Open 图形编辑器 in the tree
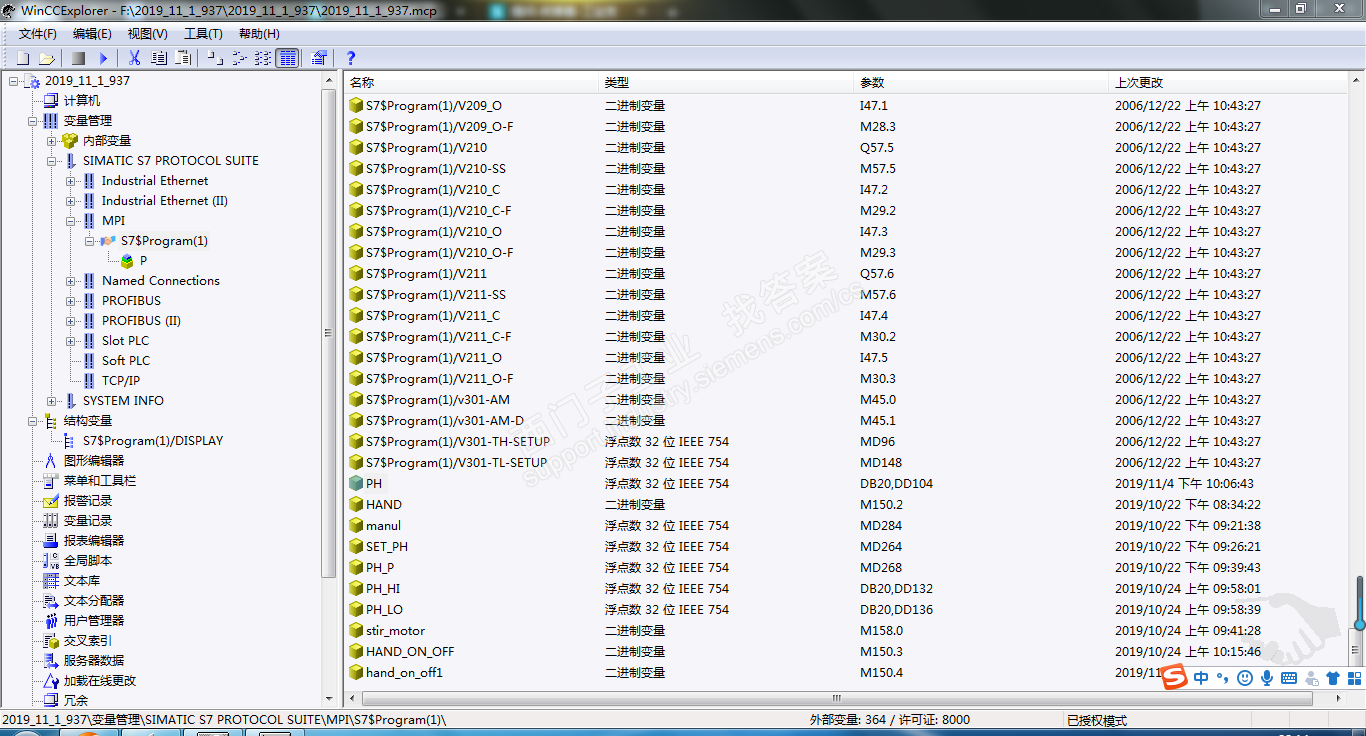 pos(94,461)
